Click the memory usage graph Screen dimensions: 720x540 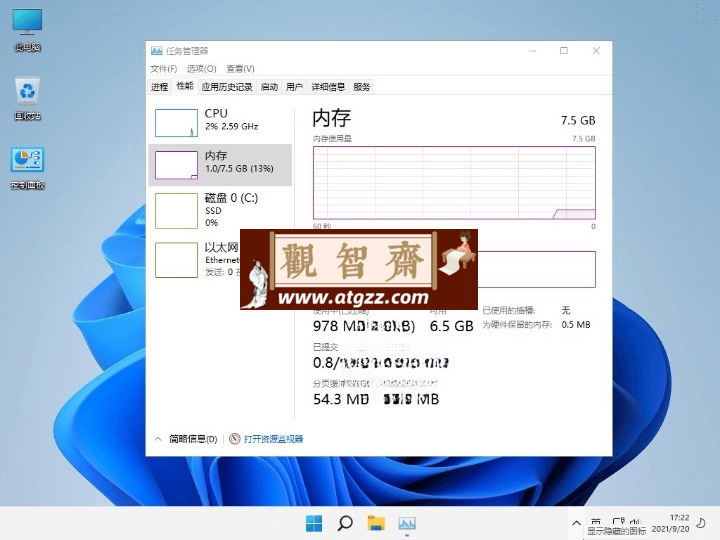point(454,183)
